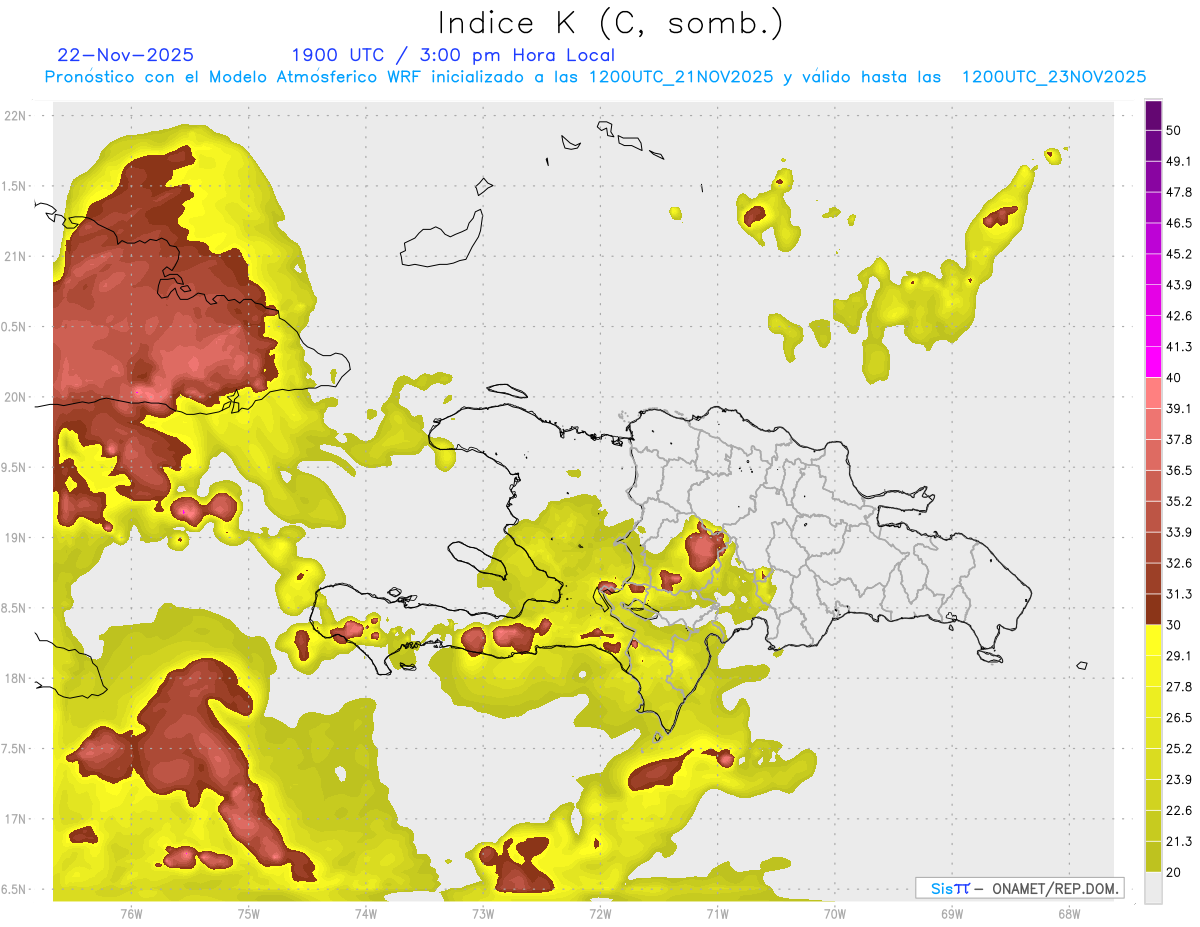Click the '45.2' color bar value
Screen dimensions: 1200x927
coord(1179,254)
